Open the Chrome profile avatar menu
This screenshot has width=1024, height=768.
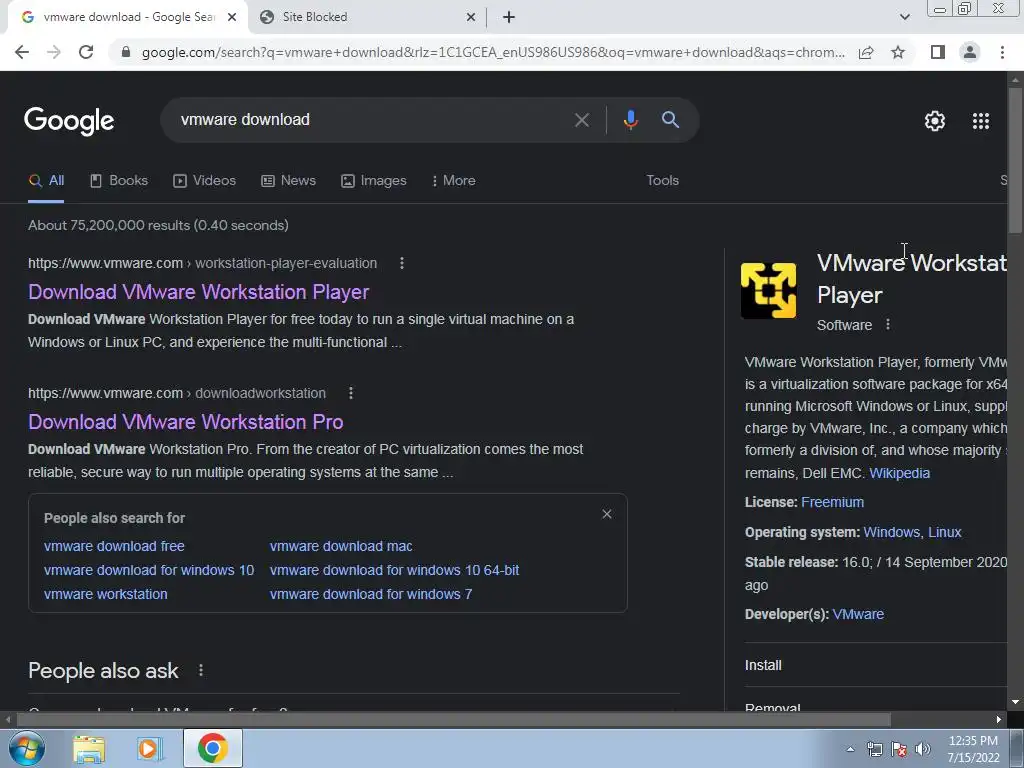point(970,52)
